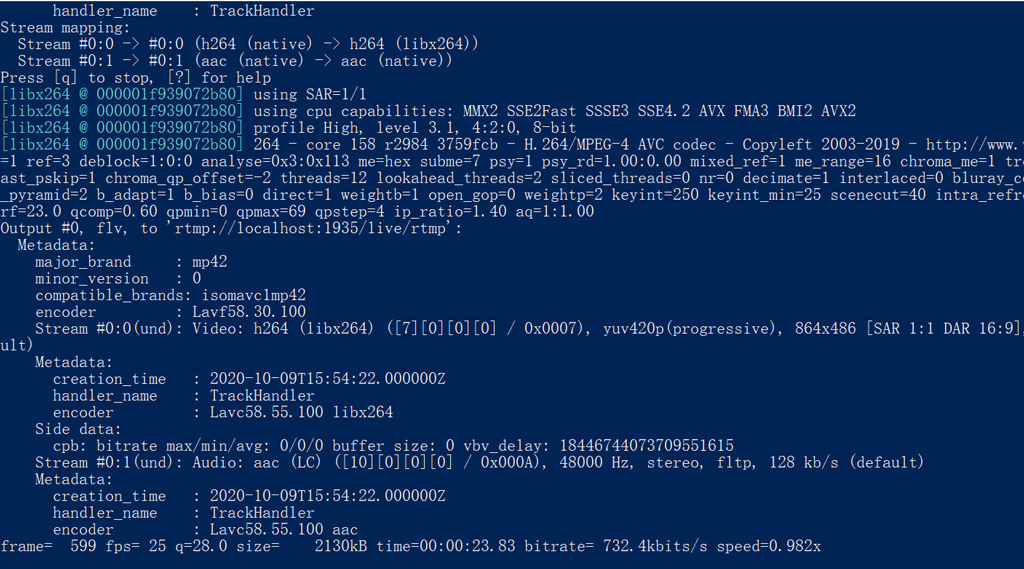Click the http://www link on the libx264 line

coord(974,144)
